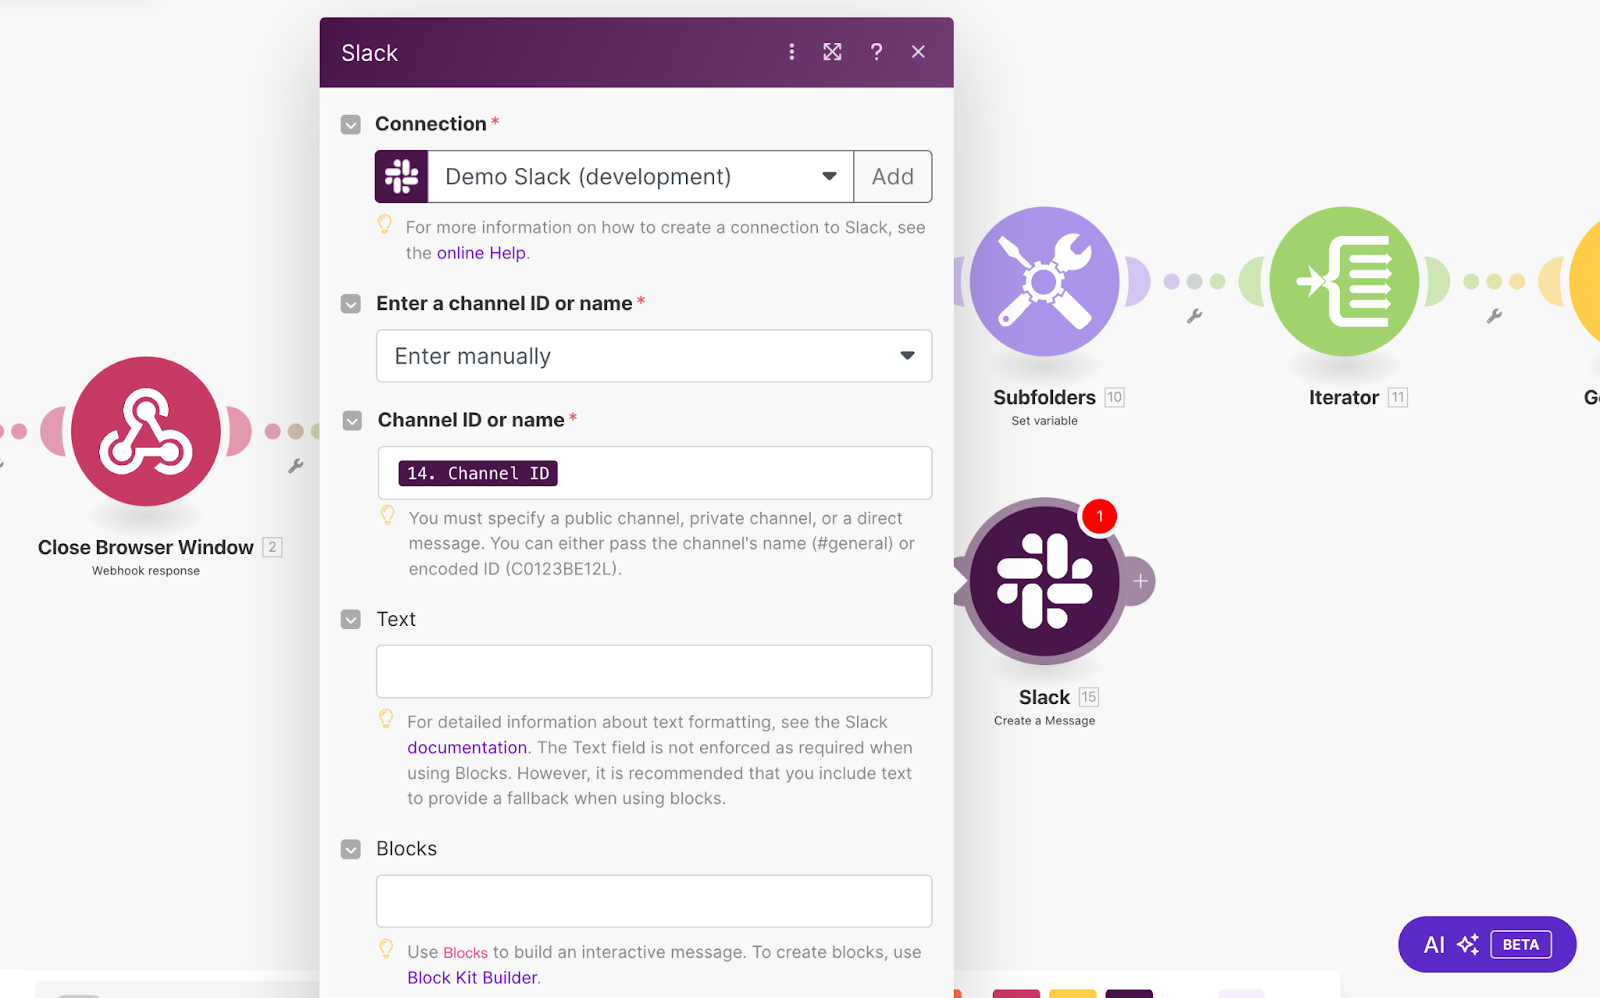Open the Enter manually dropdown
Image resolution: width=1600 pixels, height=998 pixels.
coord(654,356)
